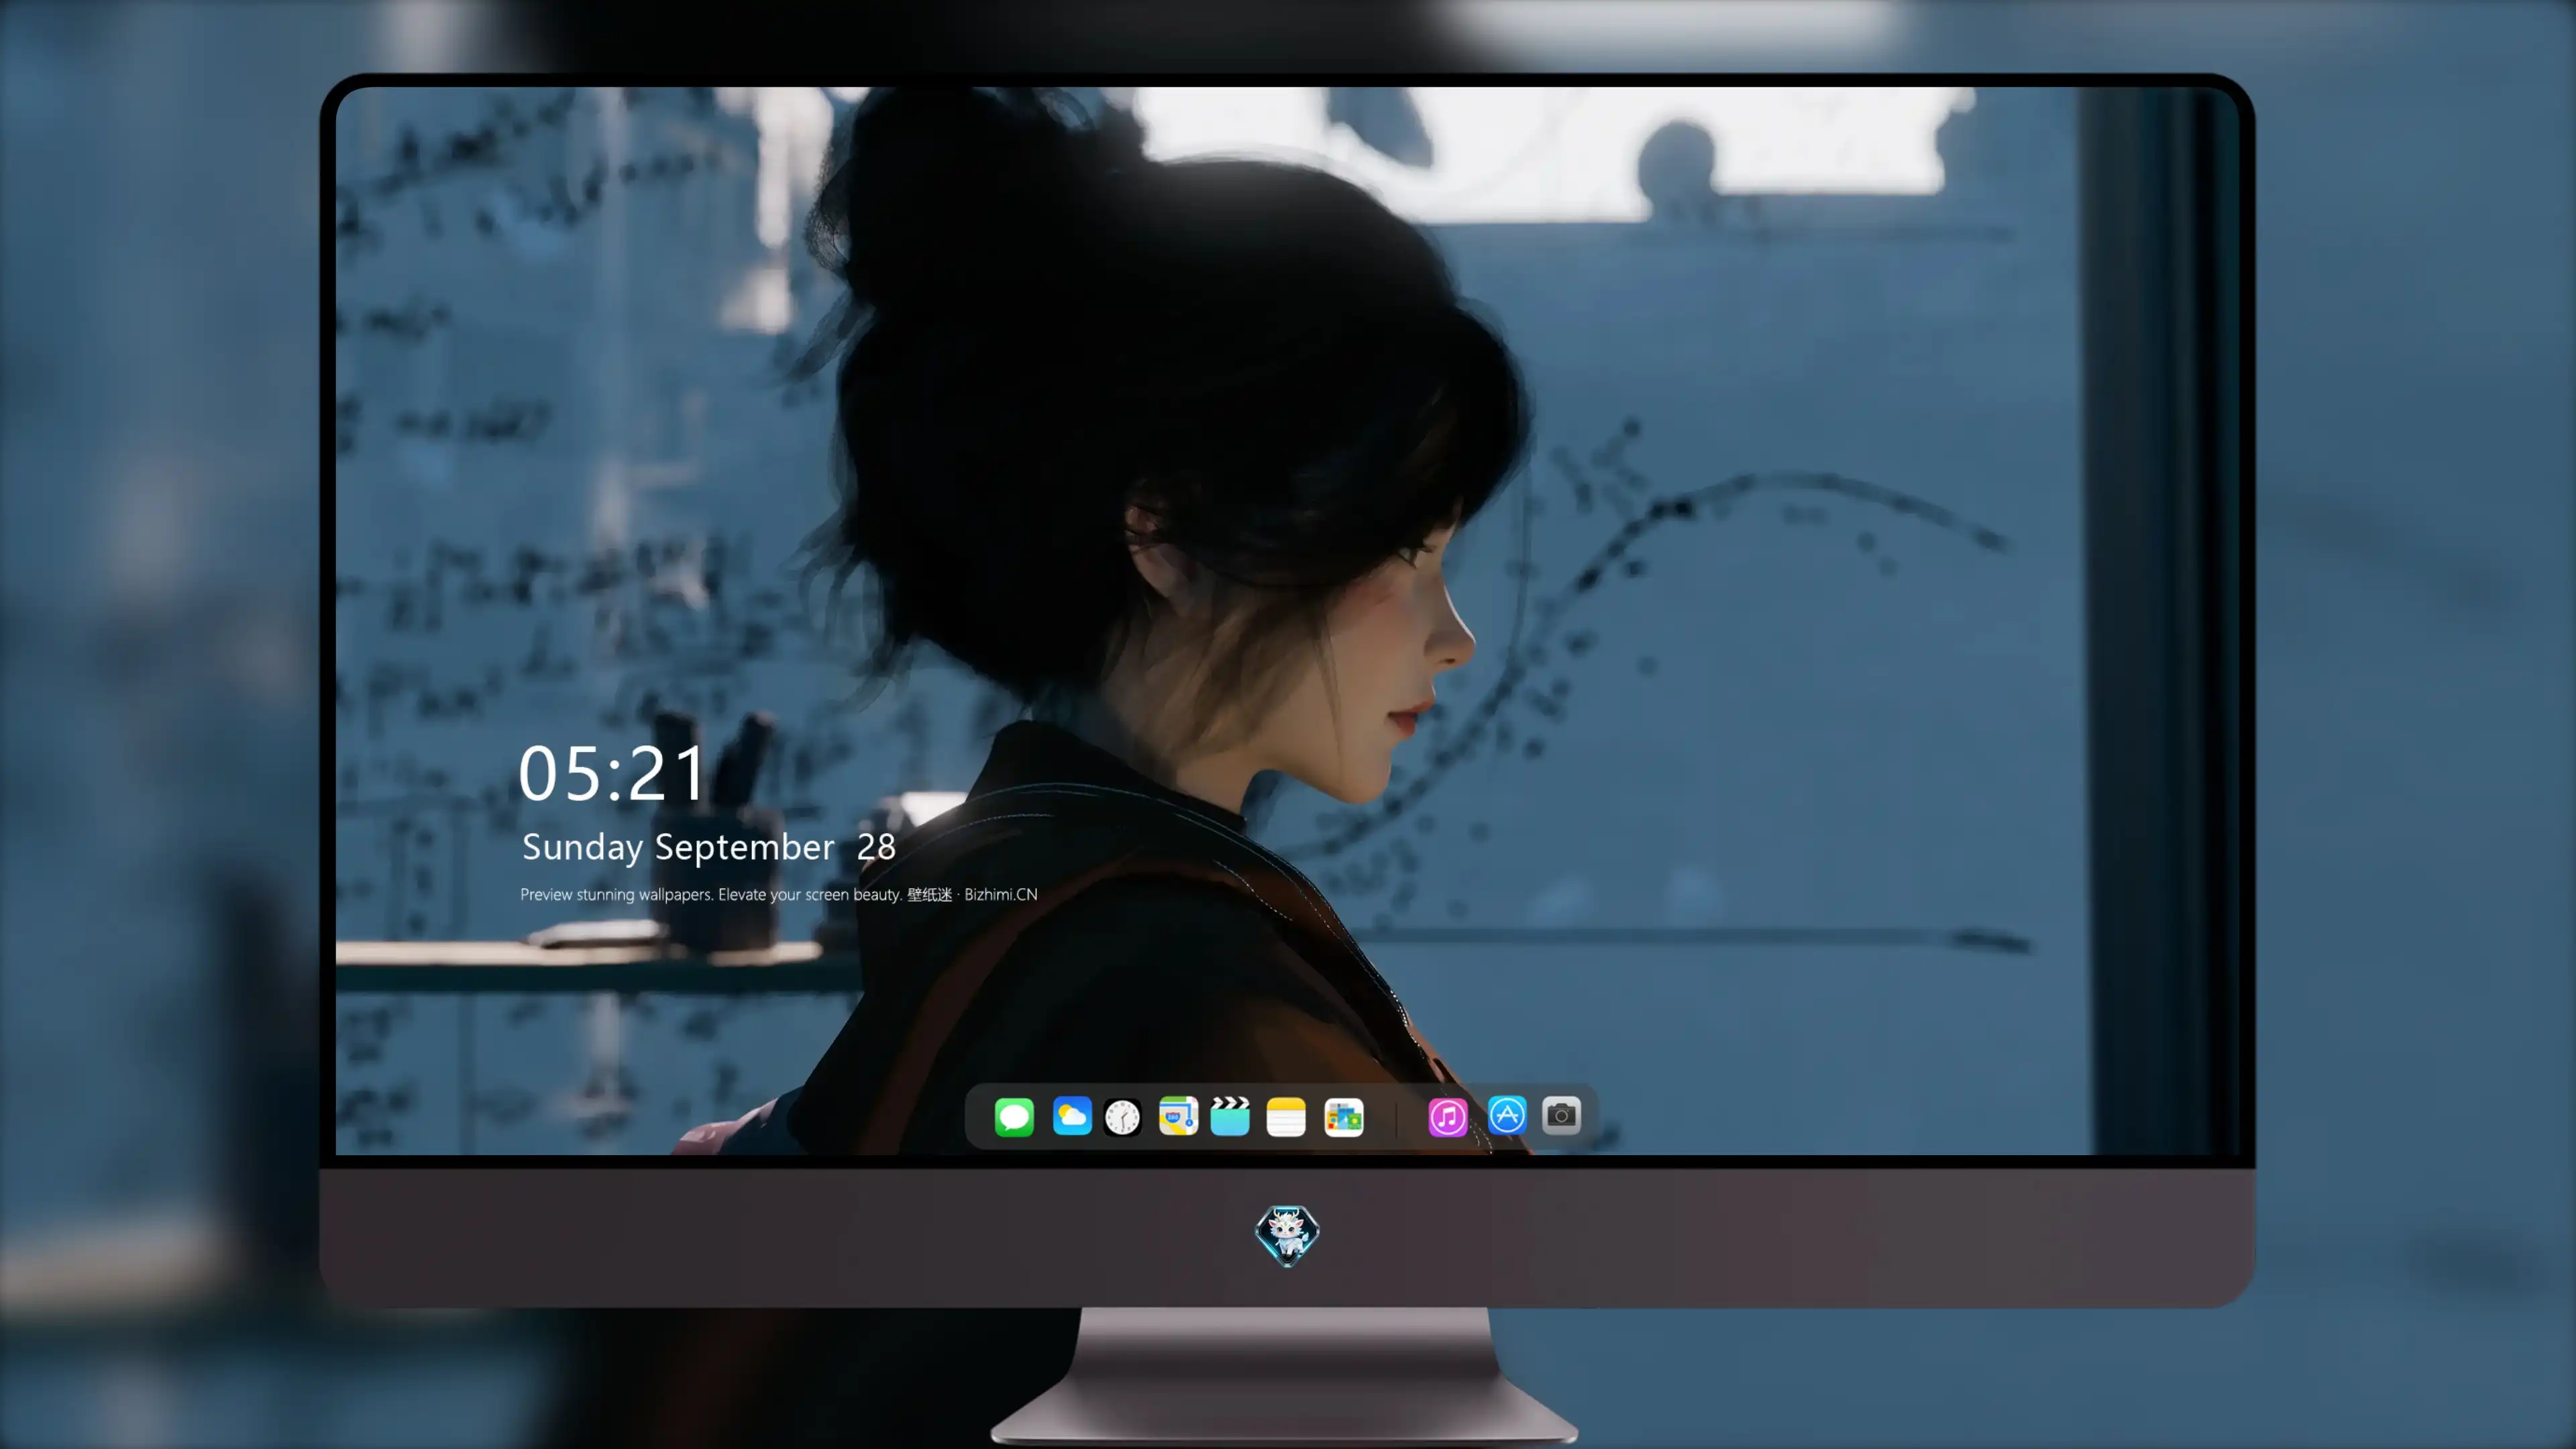Launch the Videos clapperboard app
This screenshot has width=2576, height=1449.
(x=1230, y=1116)
